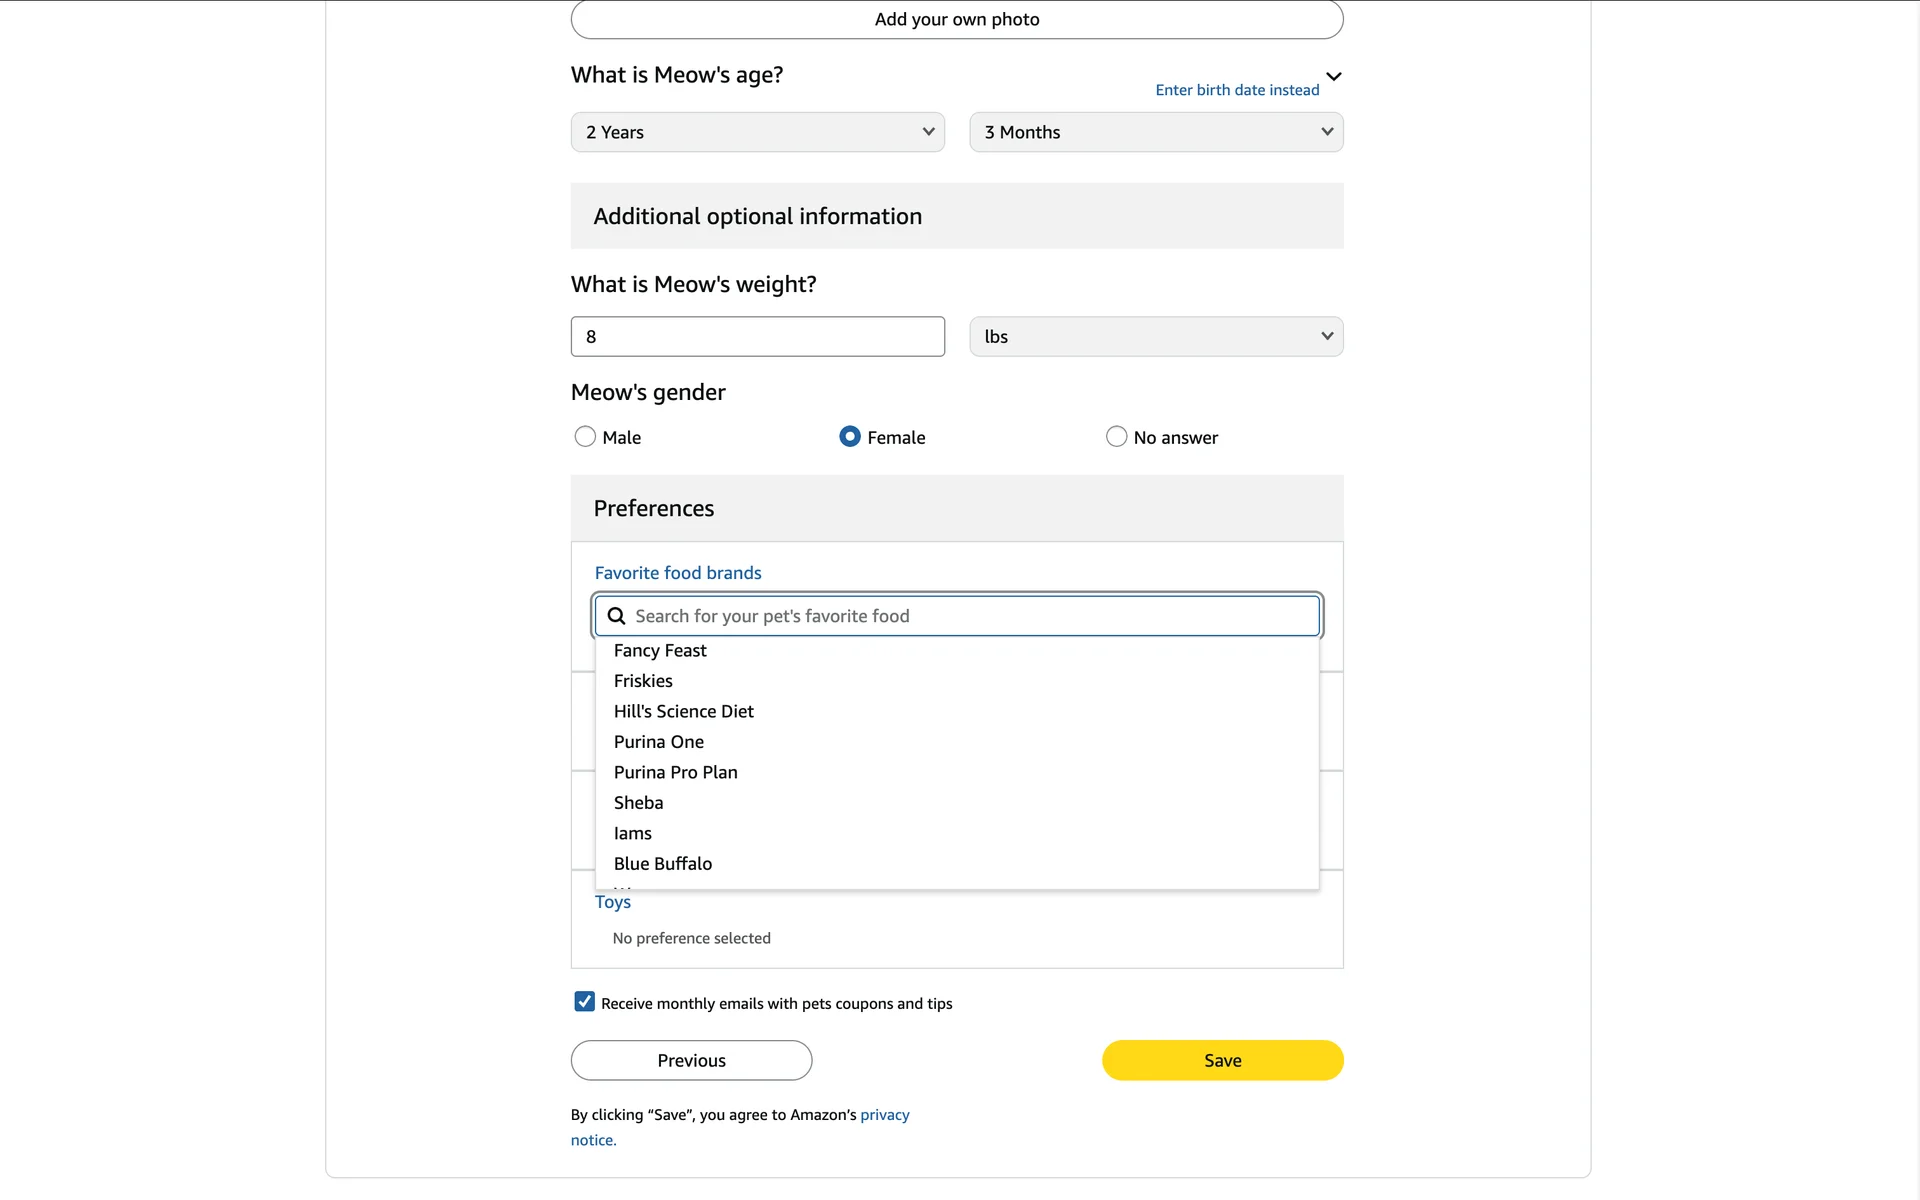The width and height of the screenshot is (1920, 1200).
Task: Pick Fancy Feast from suggestions
Action: pos(660,651)
